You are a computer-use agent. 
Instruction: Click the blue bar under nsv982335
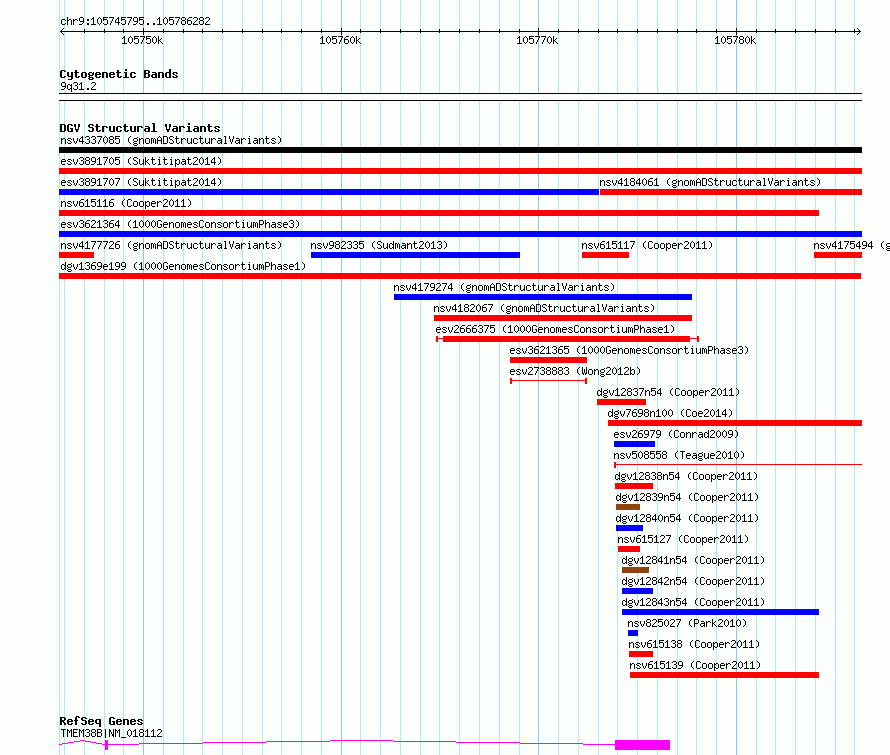coord(415,255)
